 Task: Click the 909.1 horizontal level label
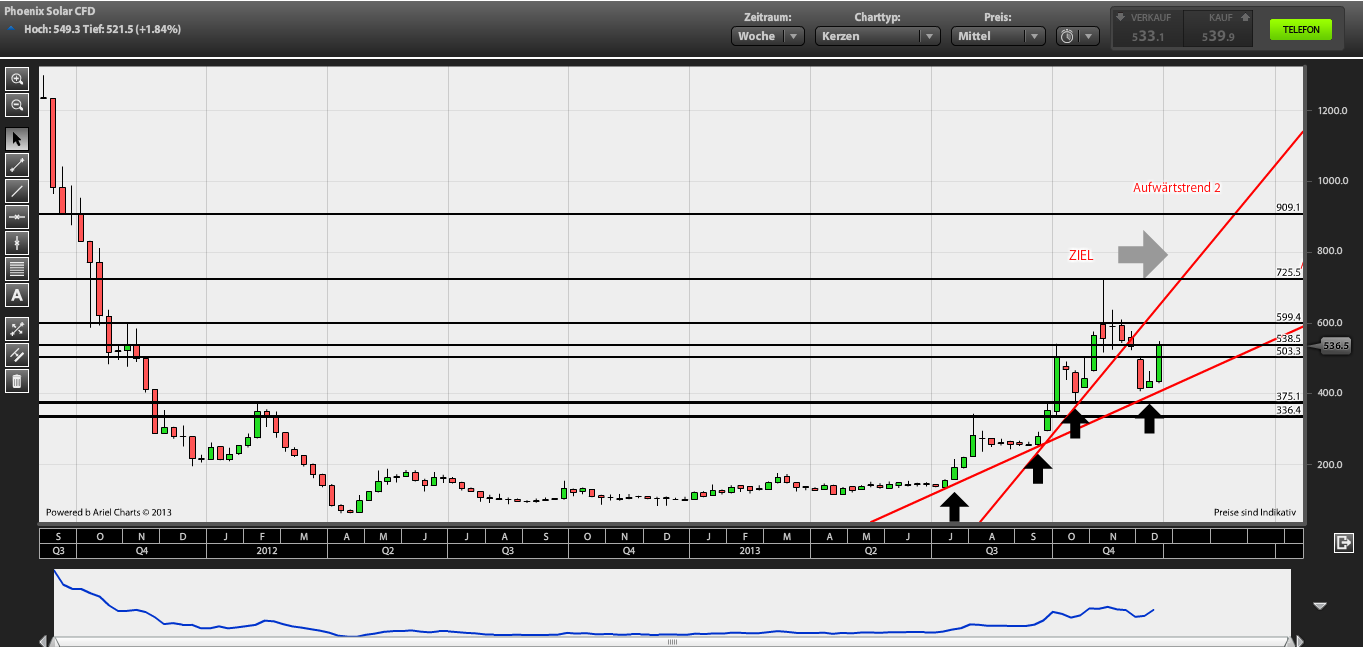click(x=1288, y=208)
